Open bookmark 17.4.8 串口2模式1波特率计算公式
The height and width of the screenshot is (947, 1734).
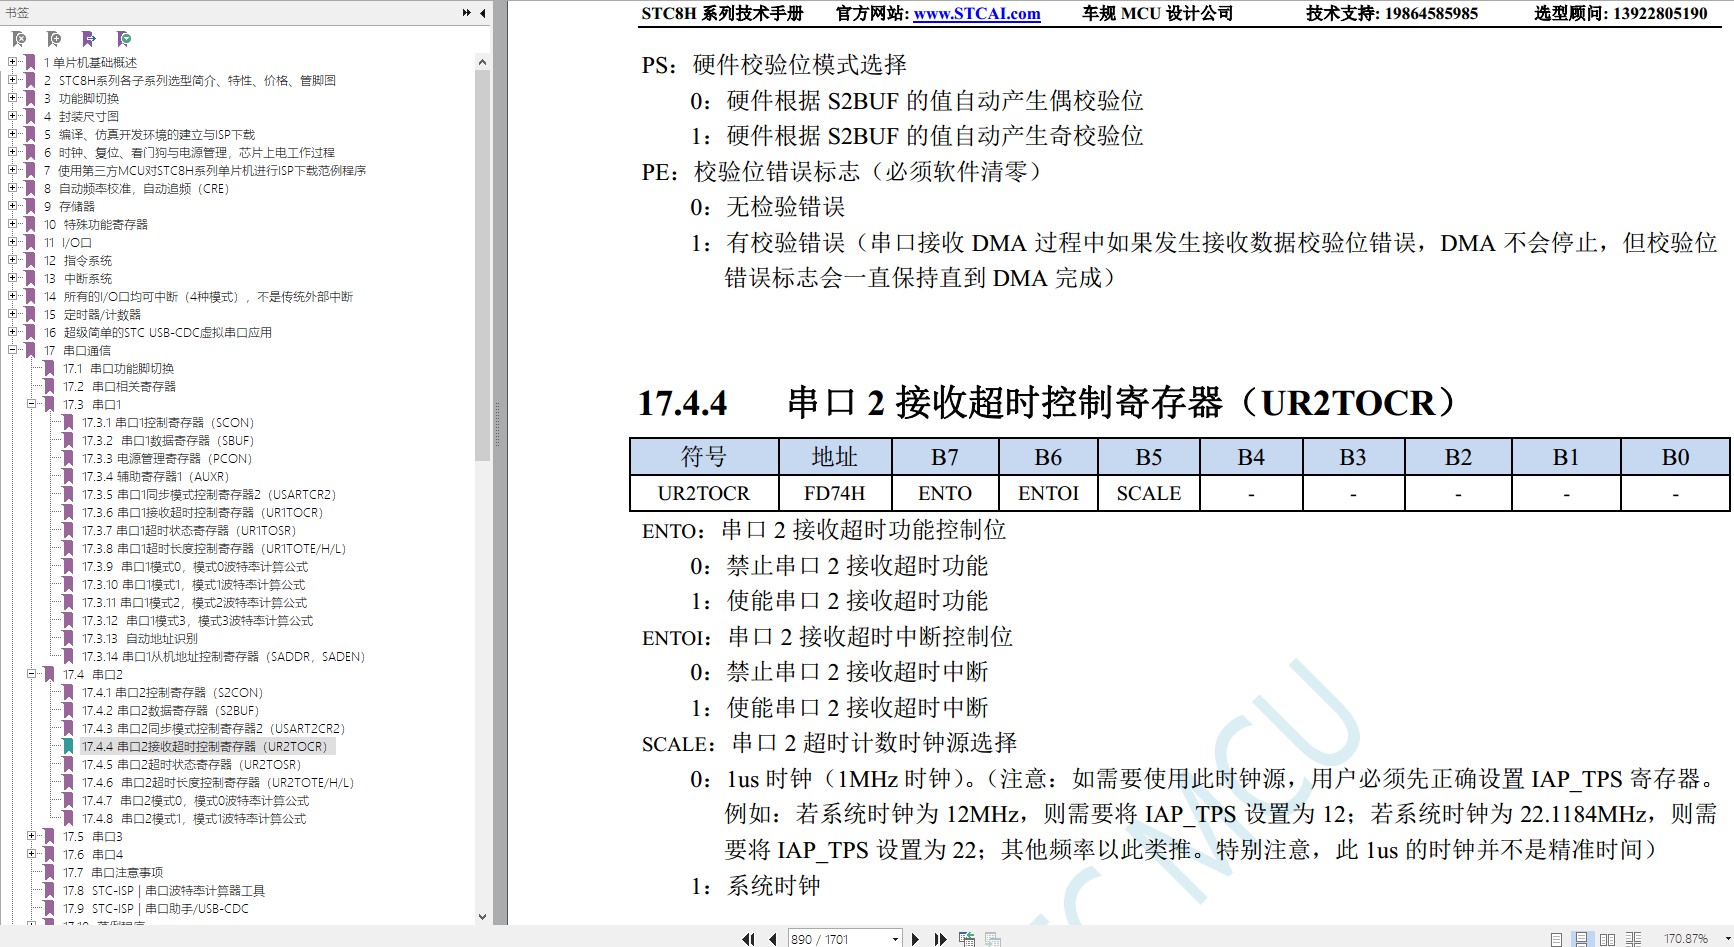pos(195,818)
